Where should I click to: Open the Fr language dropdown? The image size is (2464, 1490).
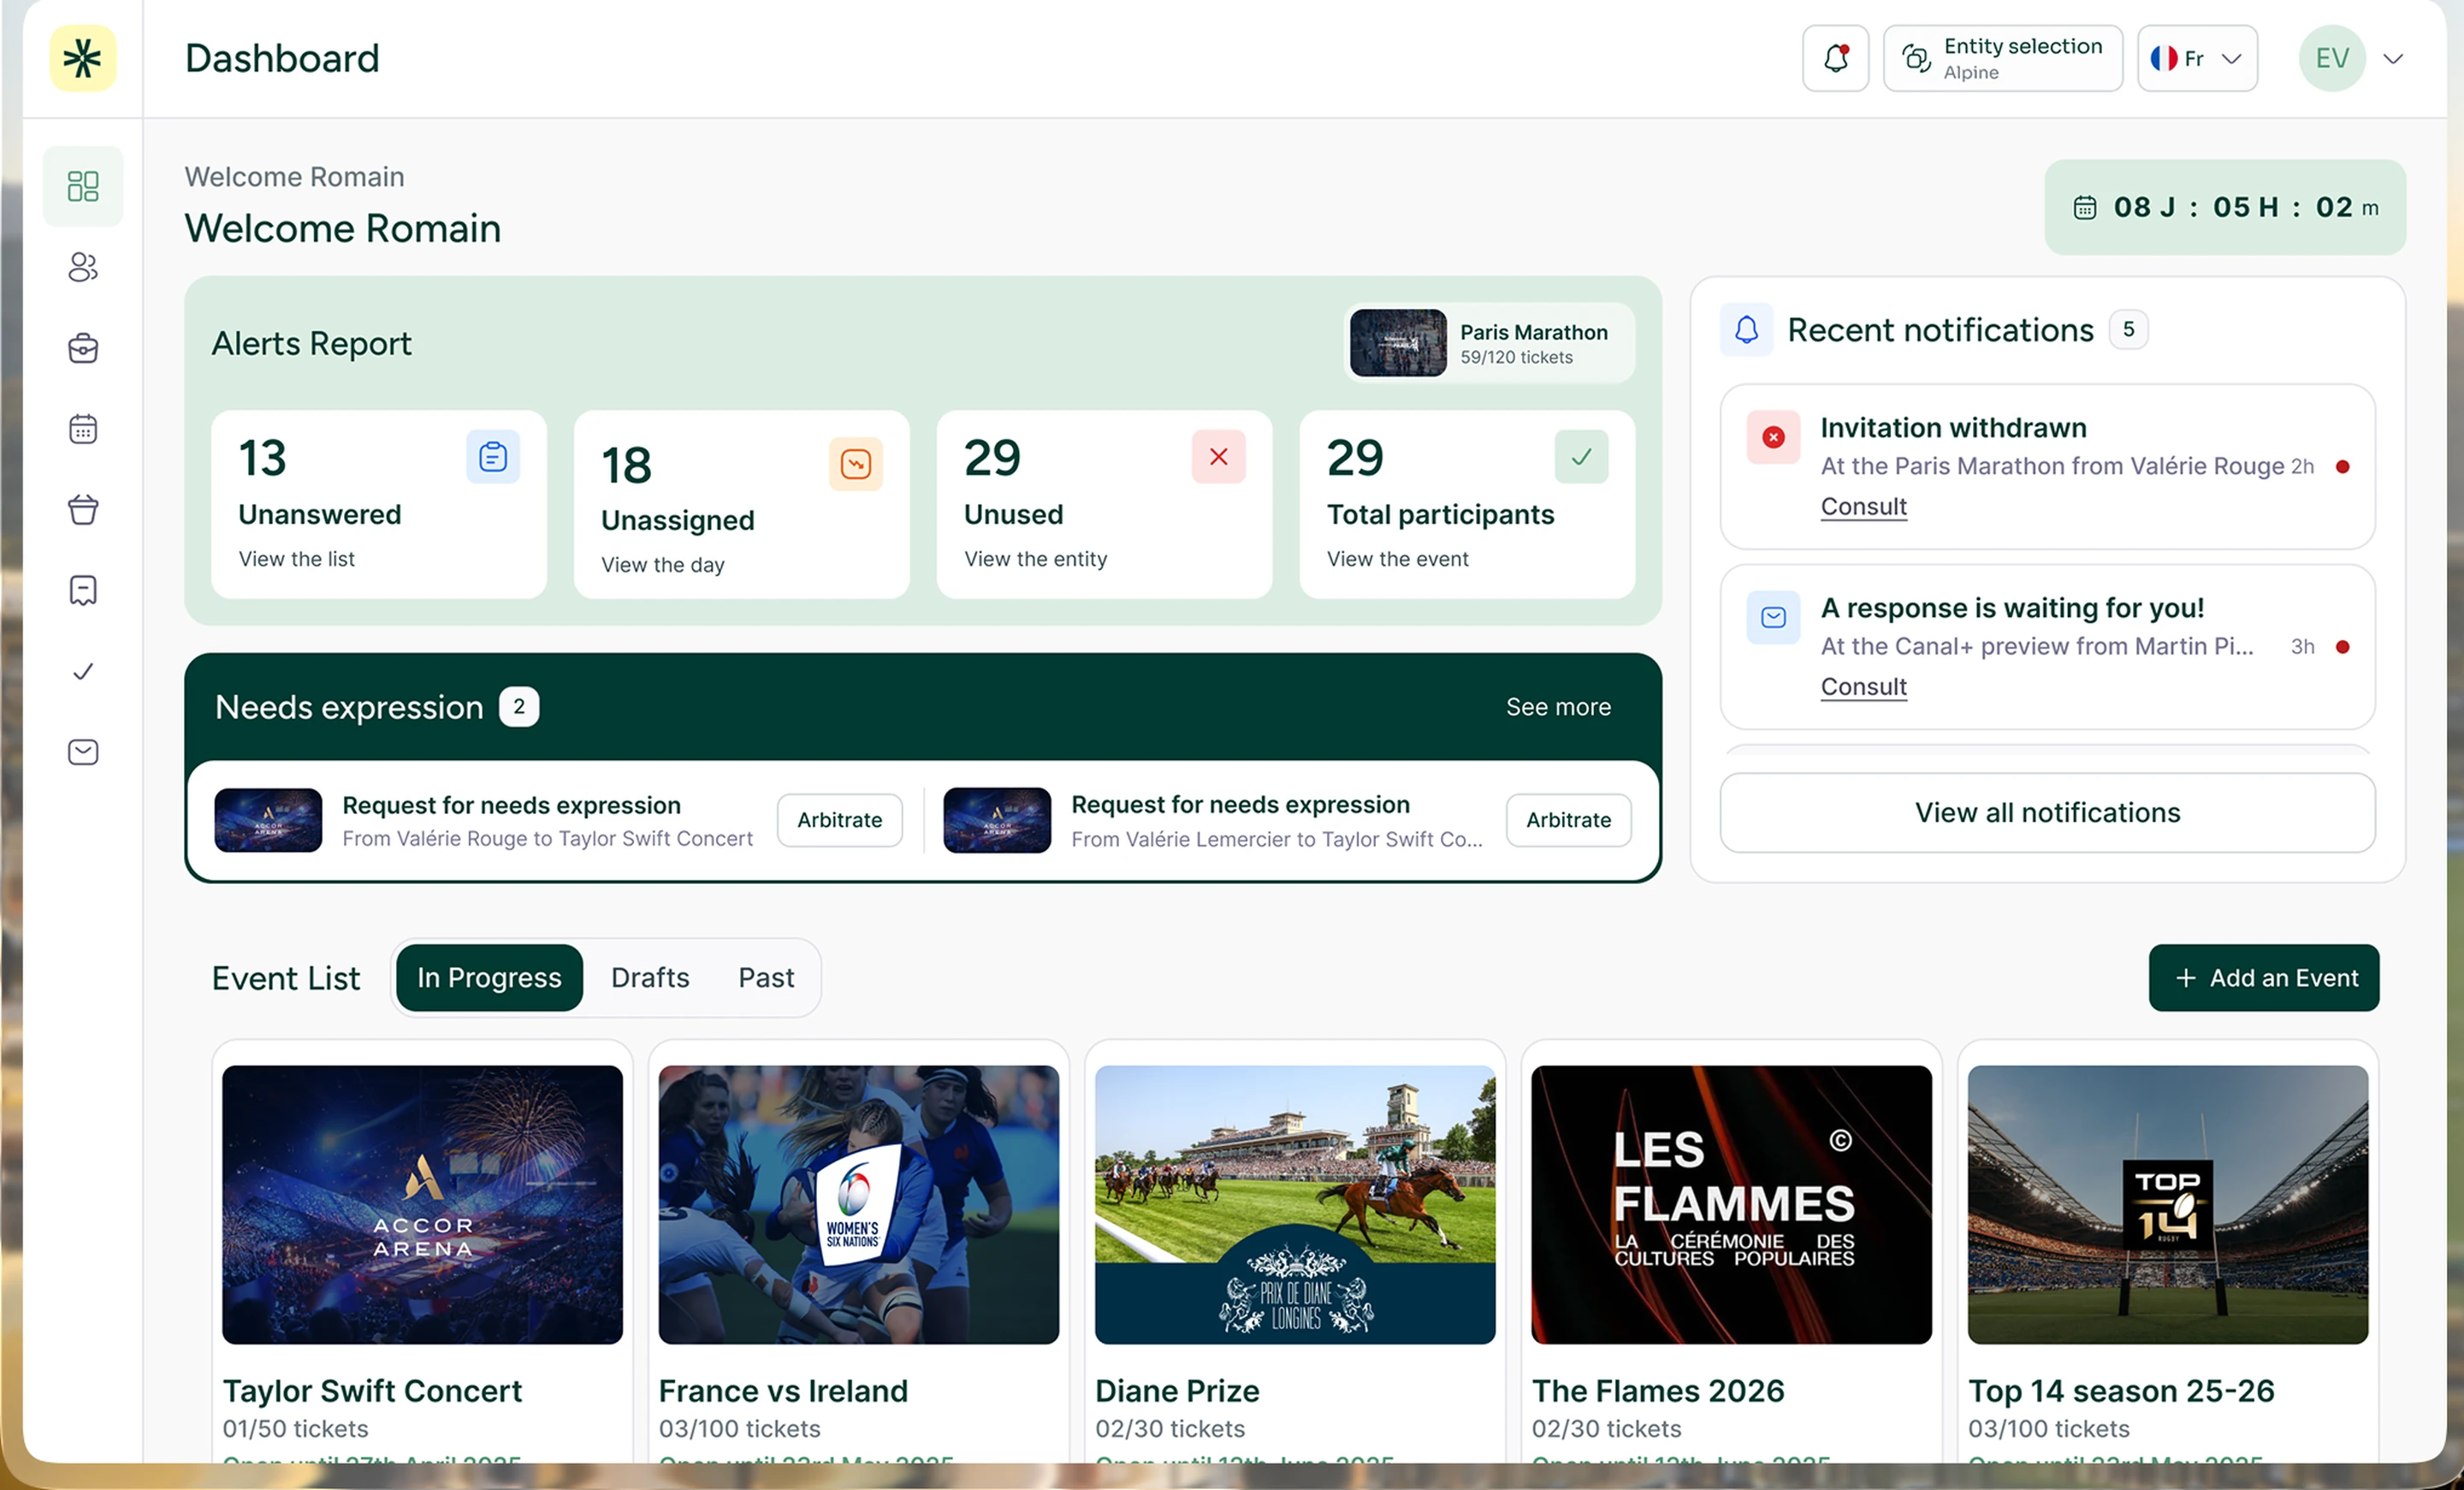(2197, 58)
